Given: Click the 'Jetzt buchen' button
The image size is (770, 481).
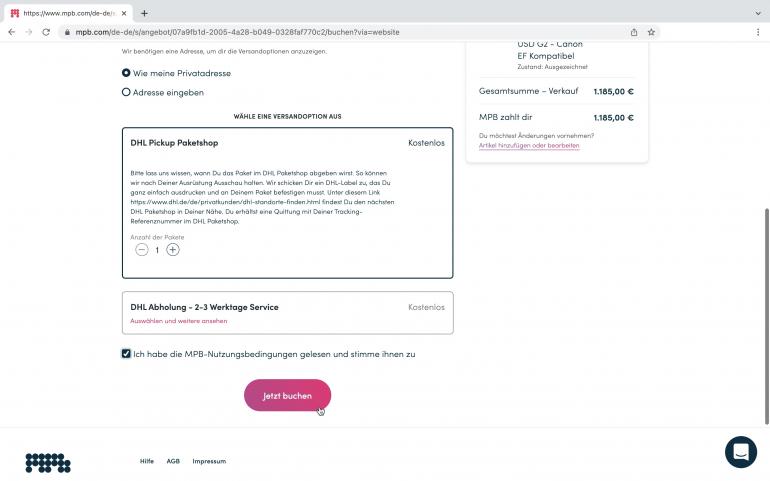Looking at the screenshot, I should [287, 396].
